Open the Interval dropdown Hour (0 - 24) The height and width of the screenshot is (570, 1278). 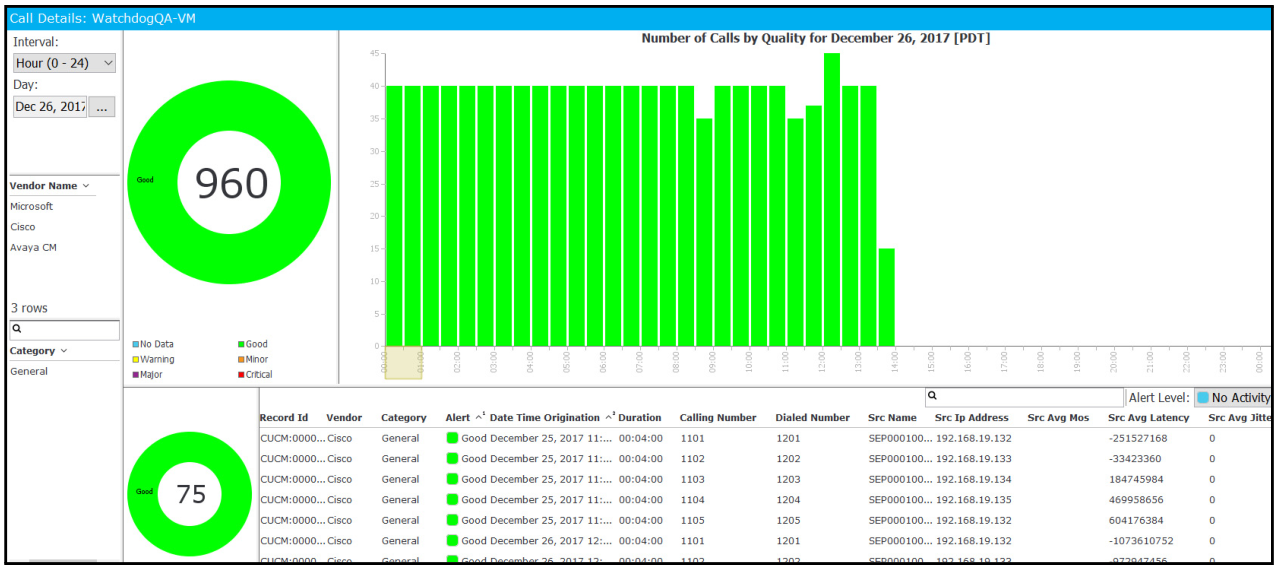(65, 63)
